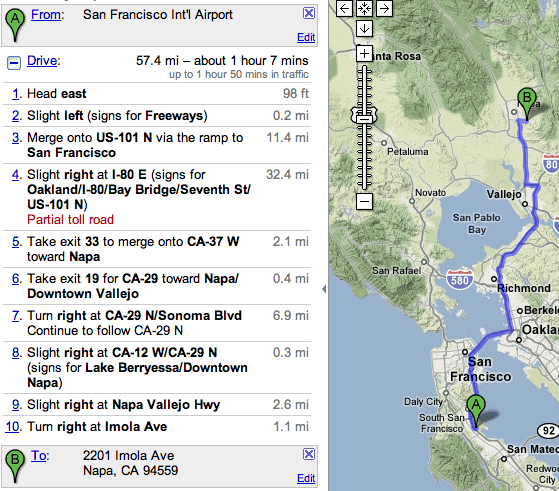Zoom in with the plus button
Screen dimensions: 559x491
364,53
